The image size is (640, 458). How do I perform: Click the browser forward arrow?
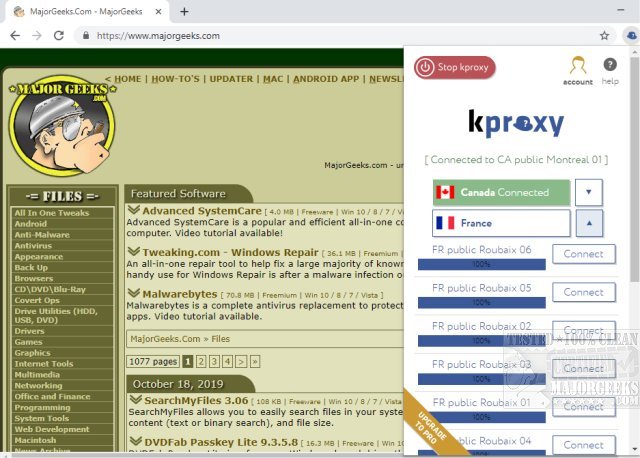point(37,36)
